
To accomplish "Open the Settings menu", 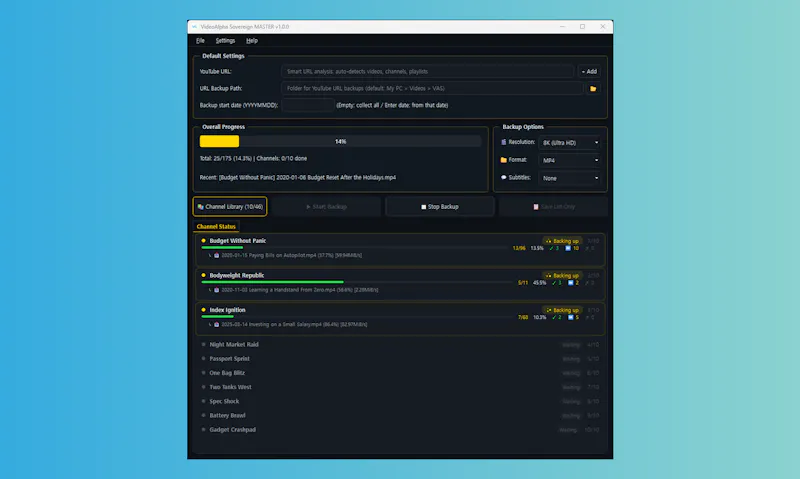I will click(225, 41).
